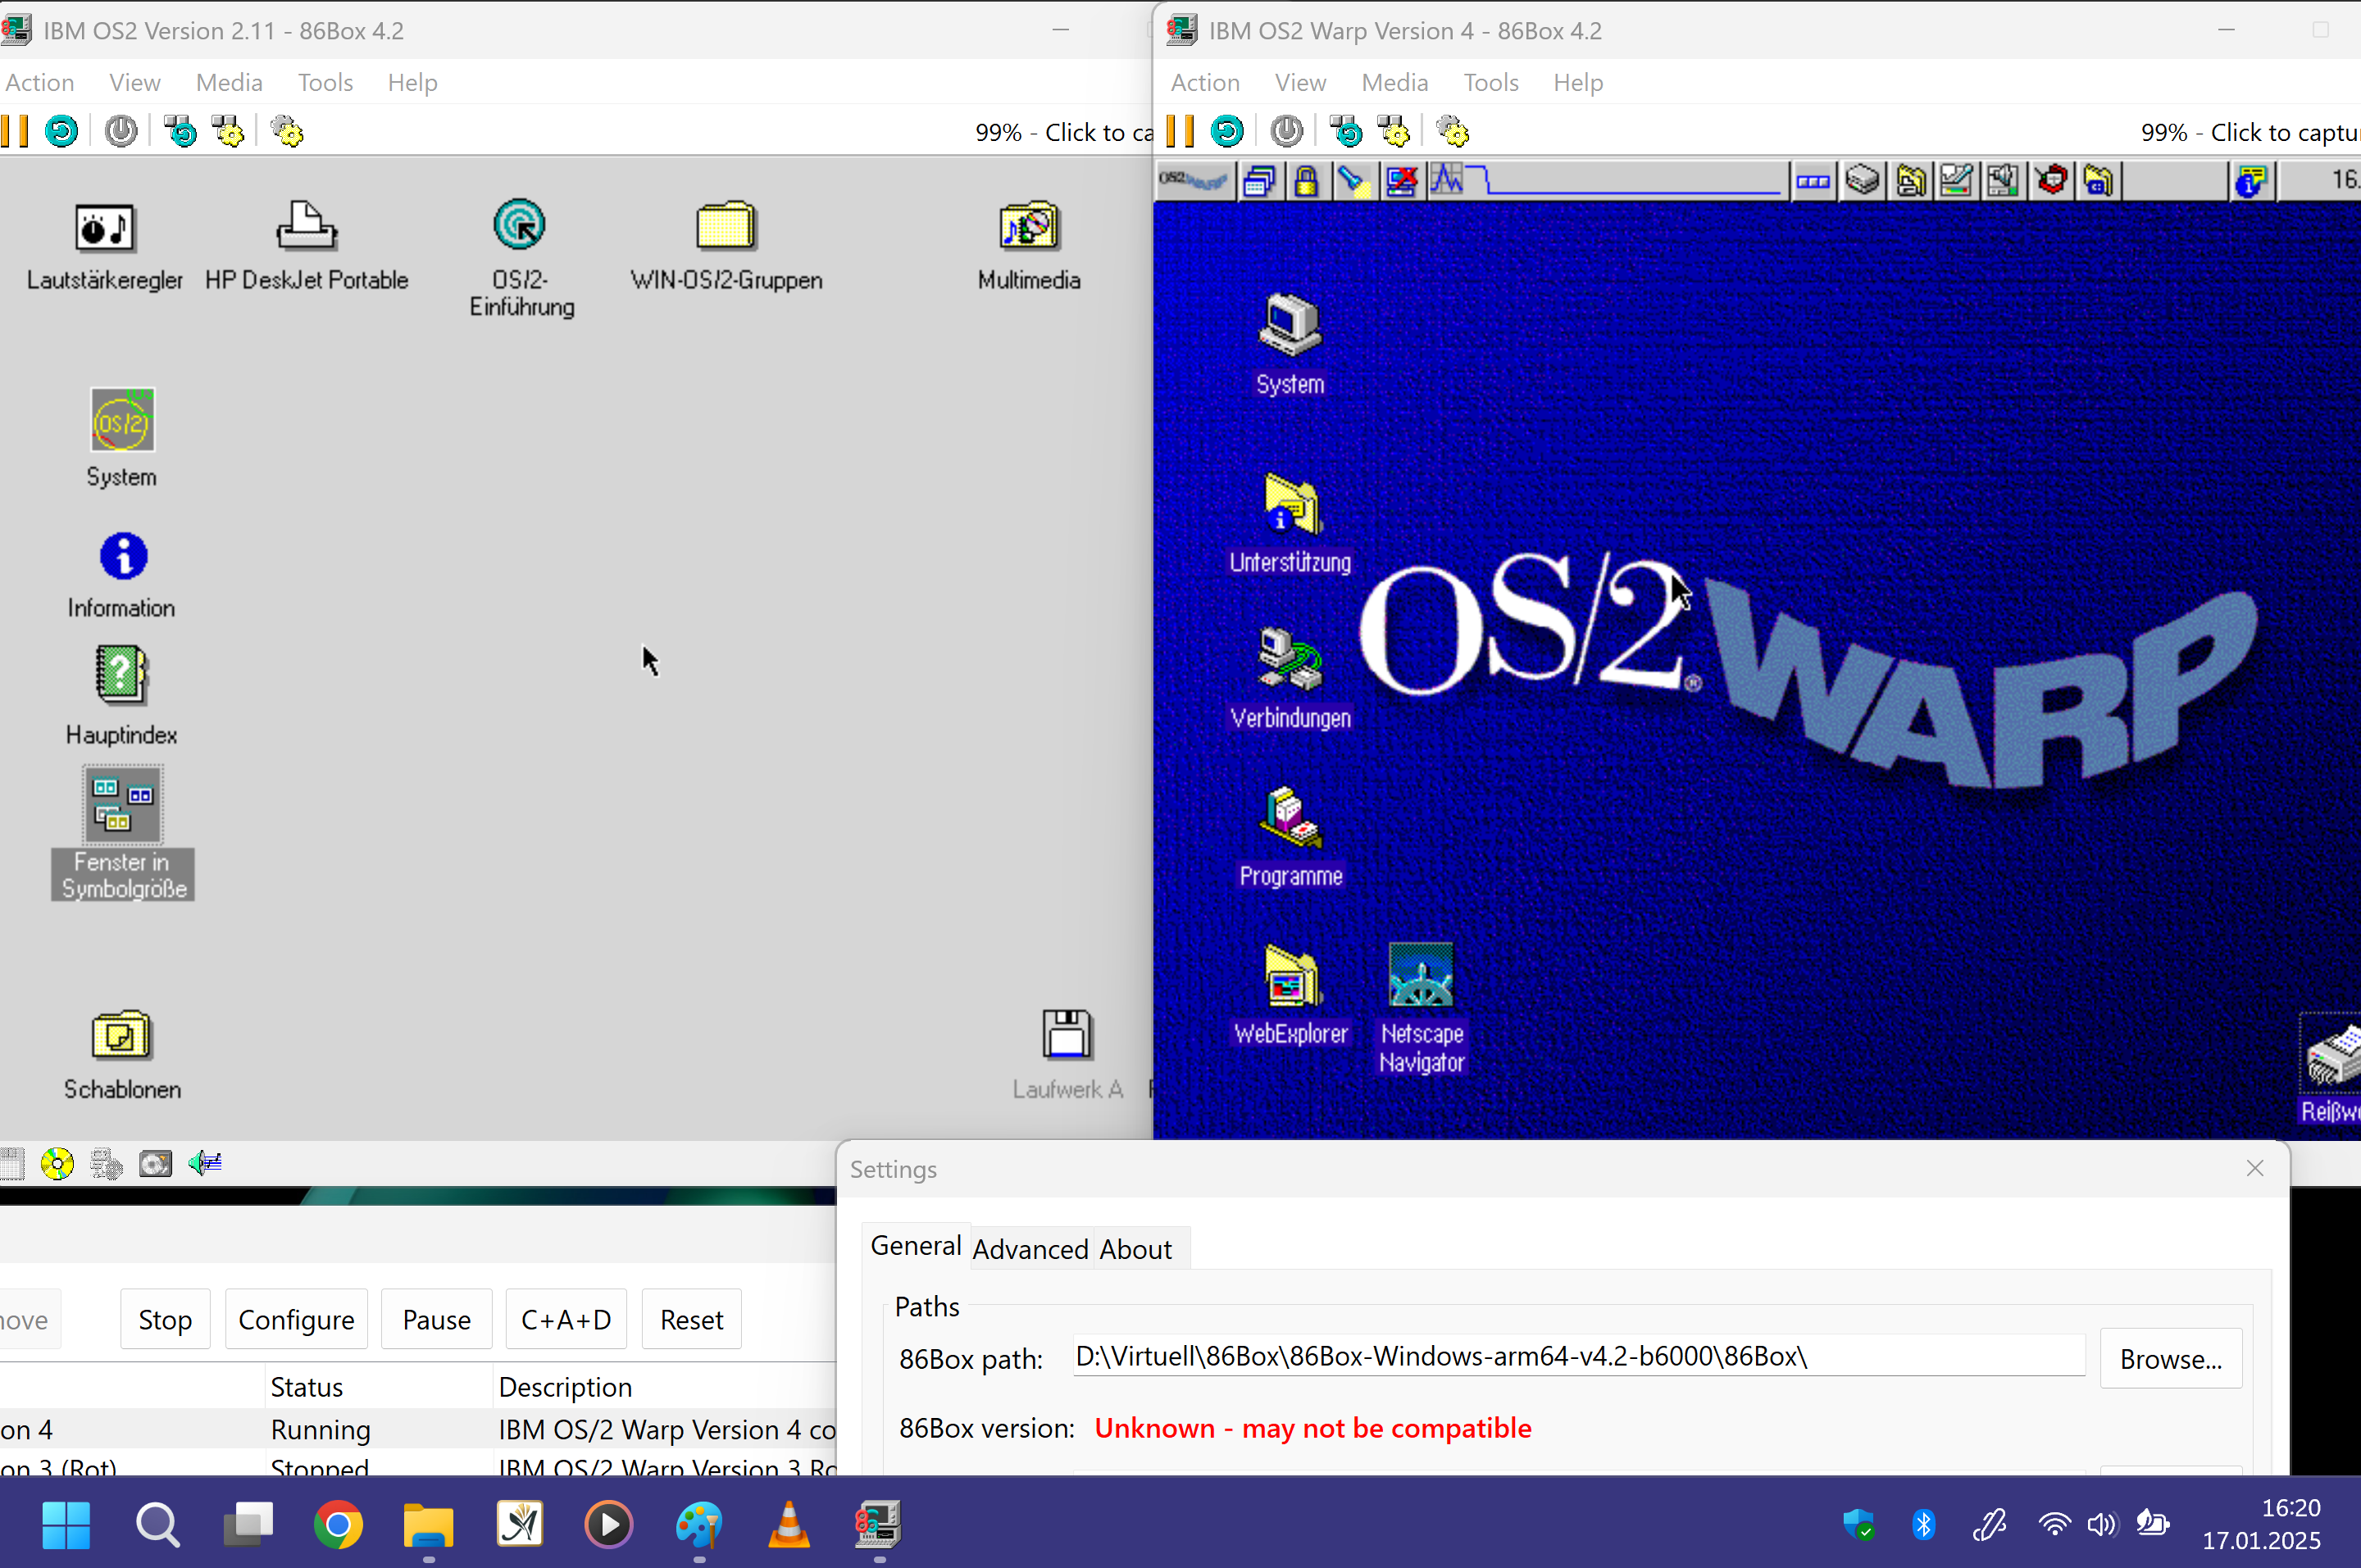Open Google Chrome from the Windows taskbar
Viewport: 2361px width, 1568px height.
click(x=338, y=1525)
